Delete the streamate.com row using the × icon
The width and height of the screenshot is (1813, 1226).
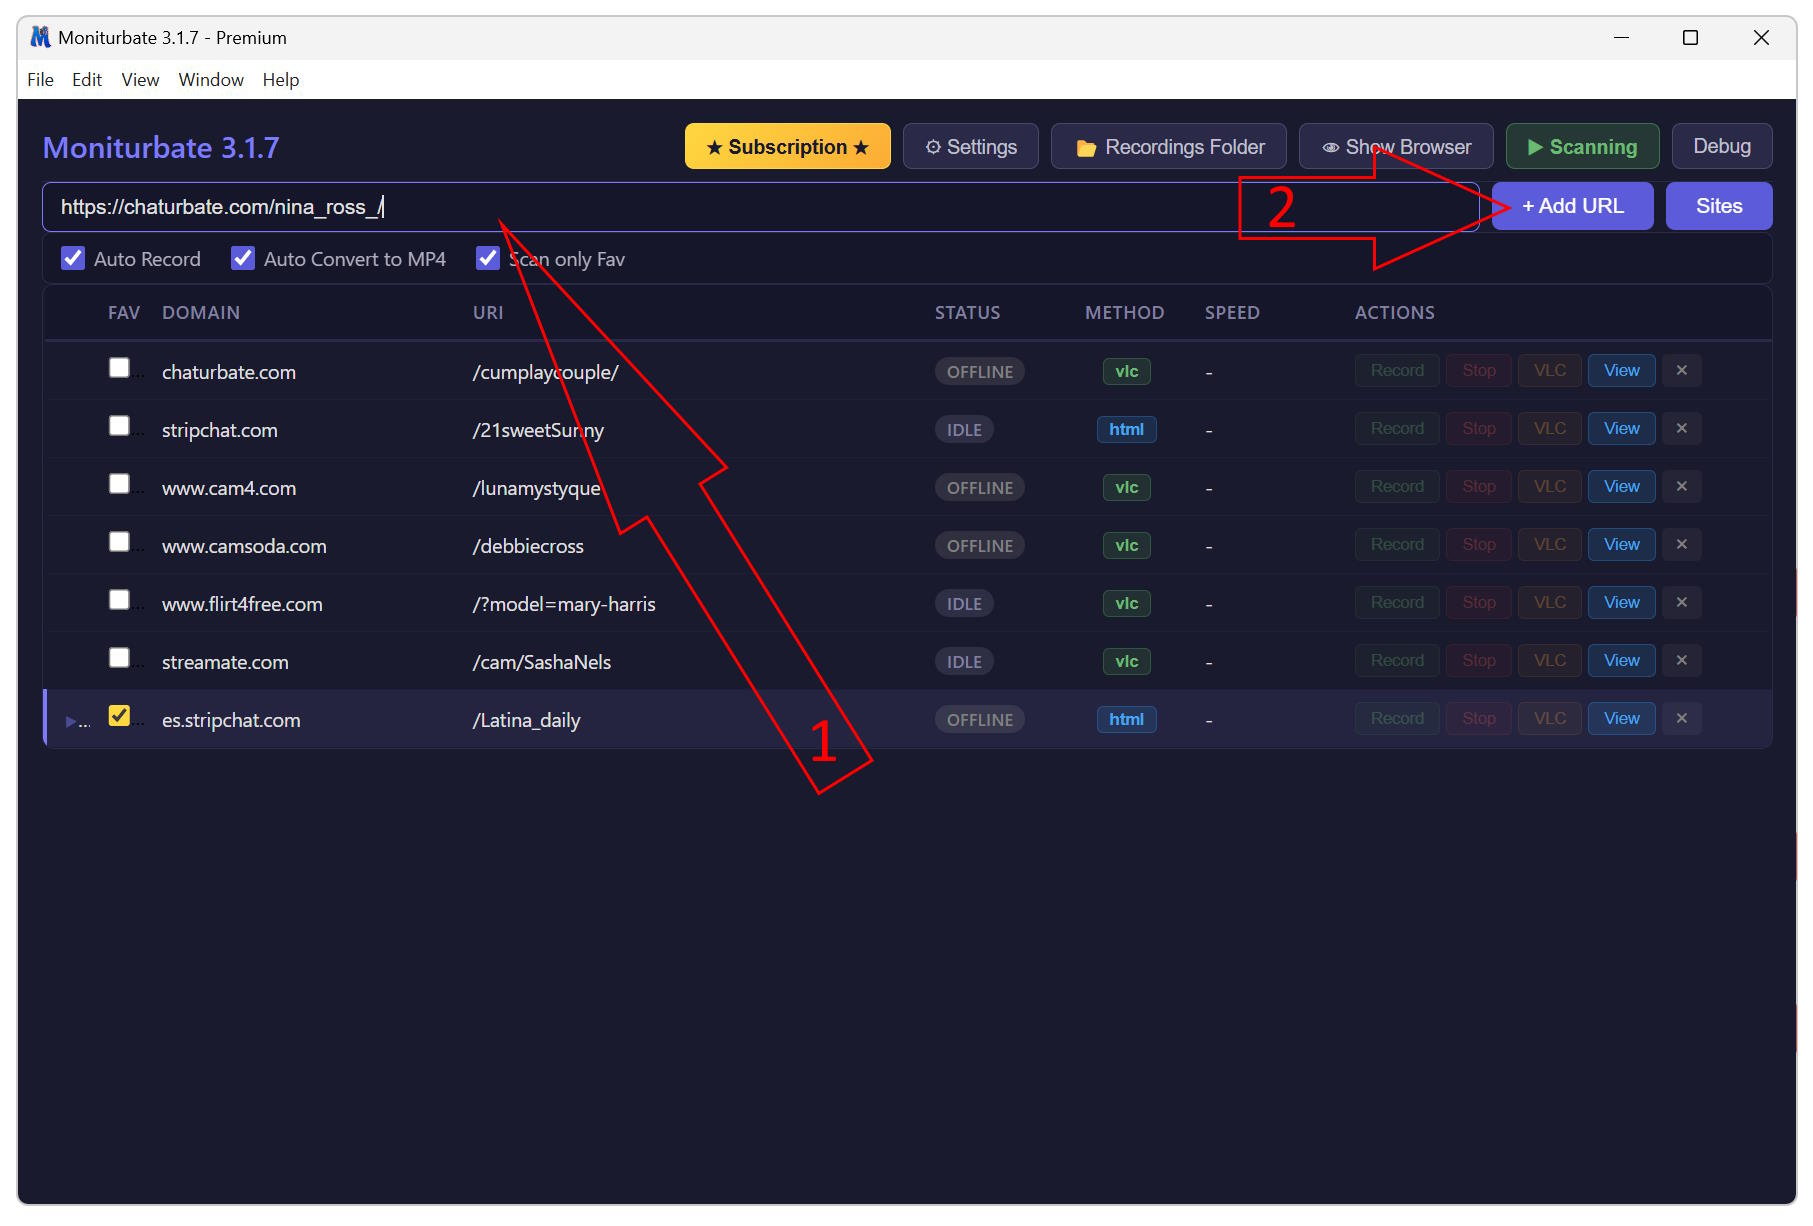(x=1682, y=660)
